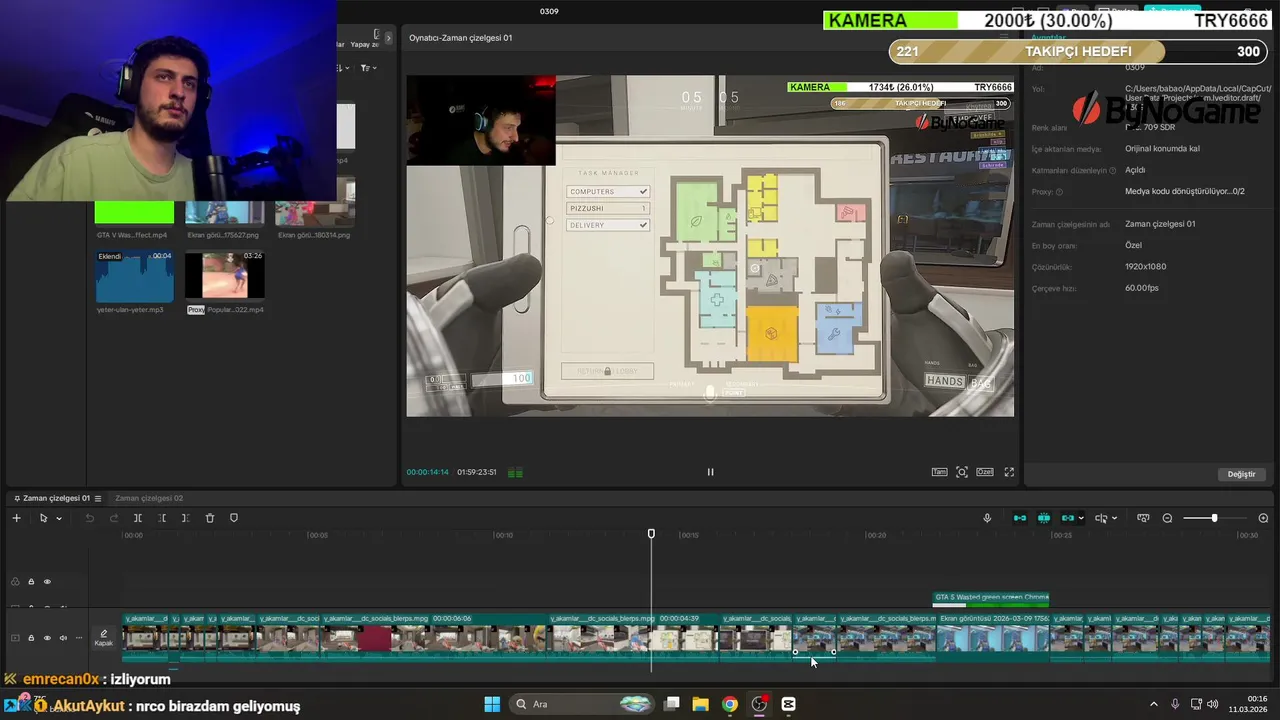1280x720 pixels.
Task: Choose the selection pointer tool
Action: [43, 518]
